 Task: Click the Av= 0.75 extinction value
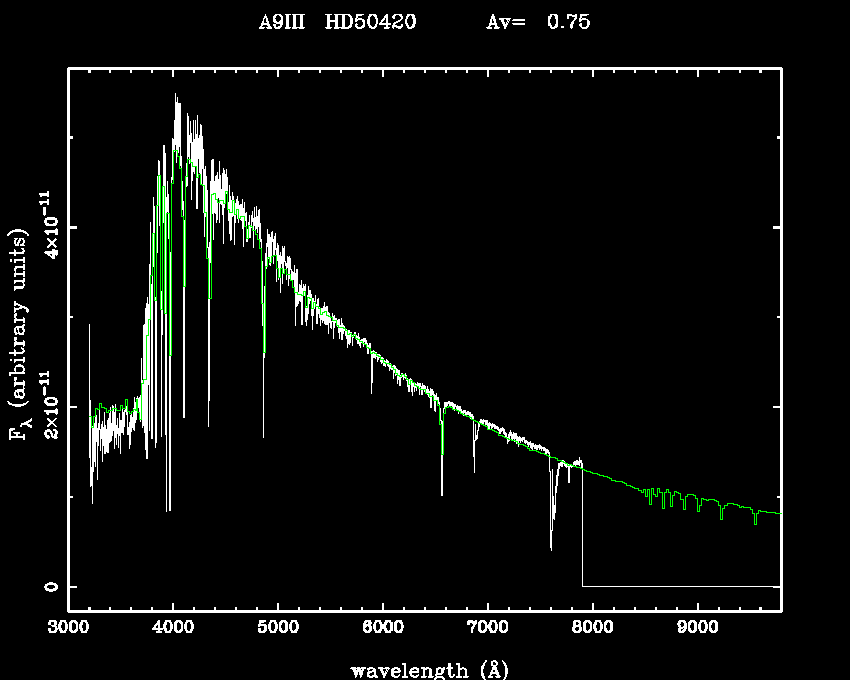point(537,22)
